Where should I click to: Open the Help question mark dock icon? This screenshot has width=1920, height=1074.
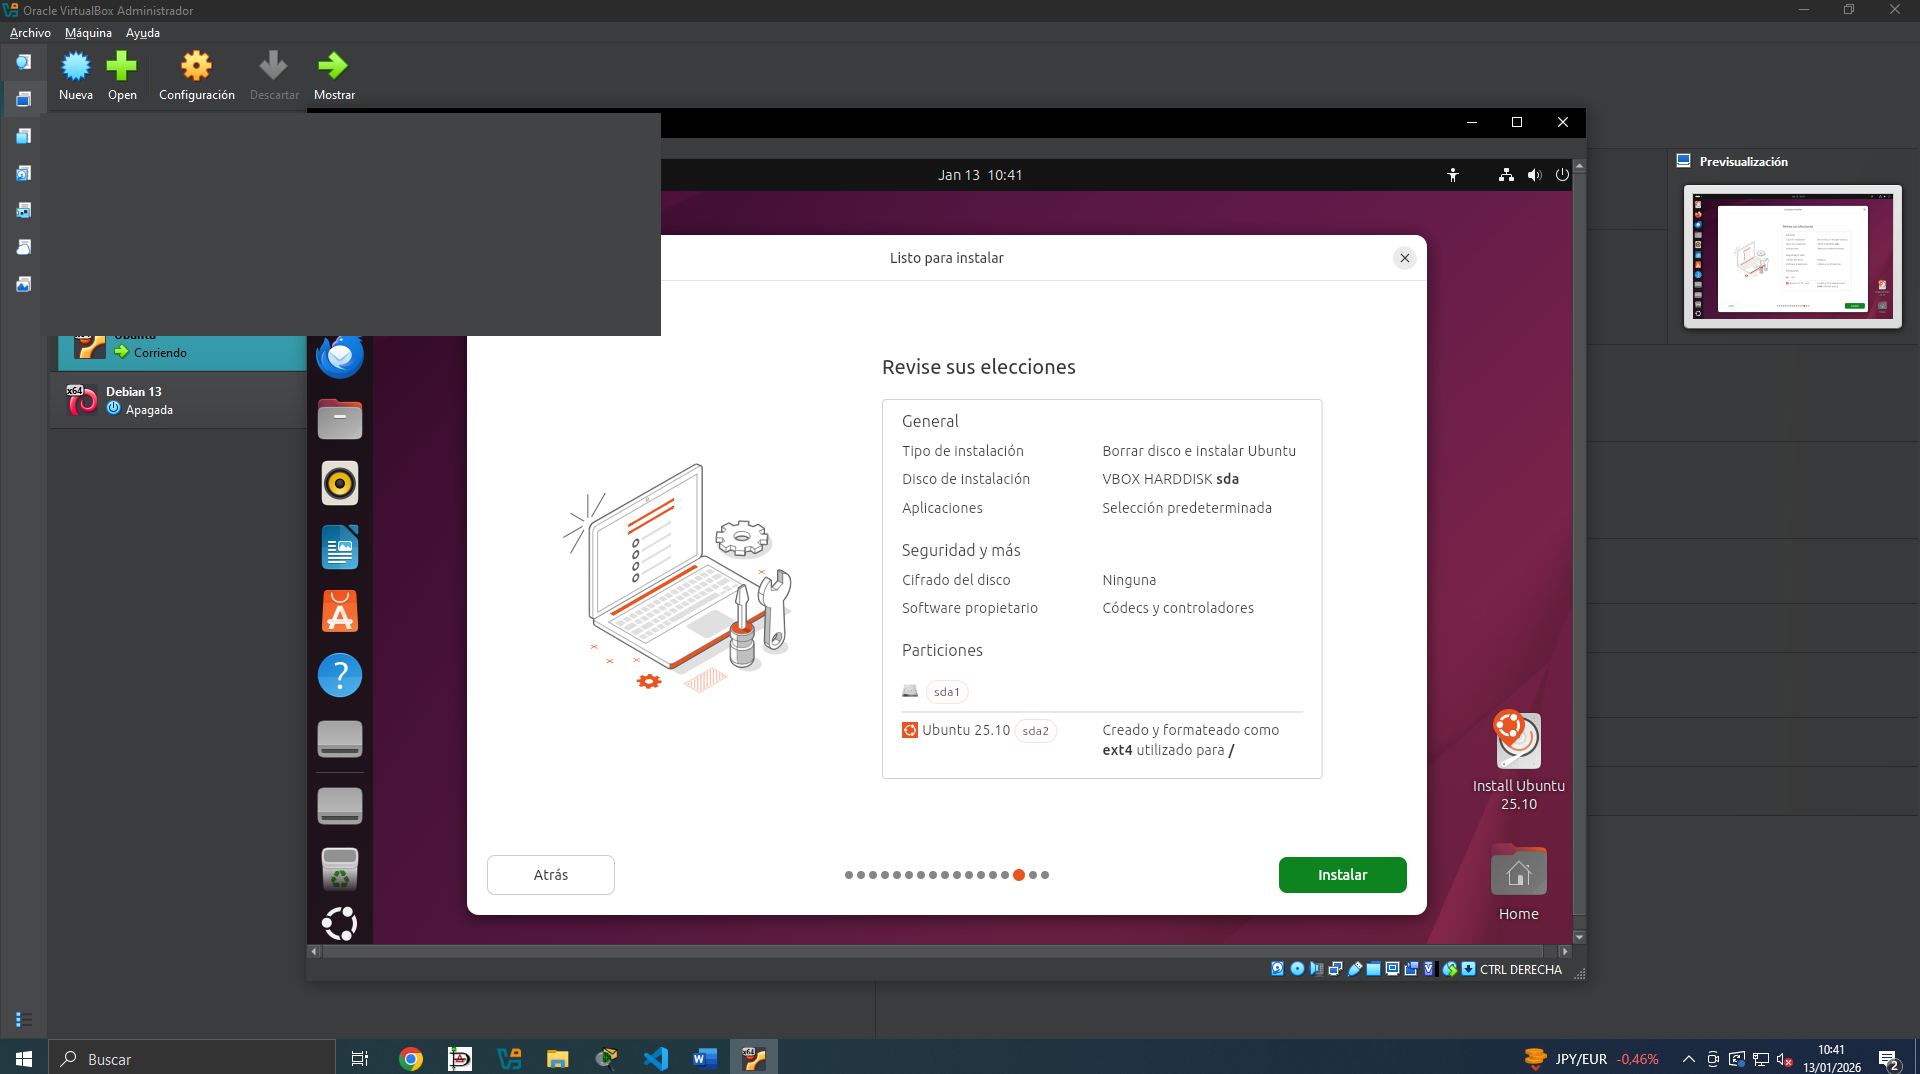[x=340, y=675]
